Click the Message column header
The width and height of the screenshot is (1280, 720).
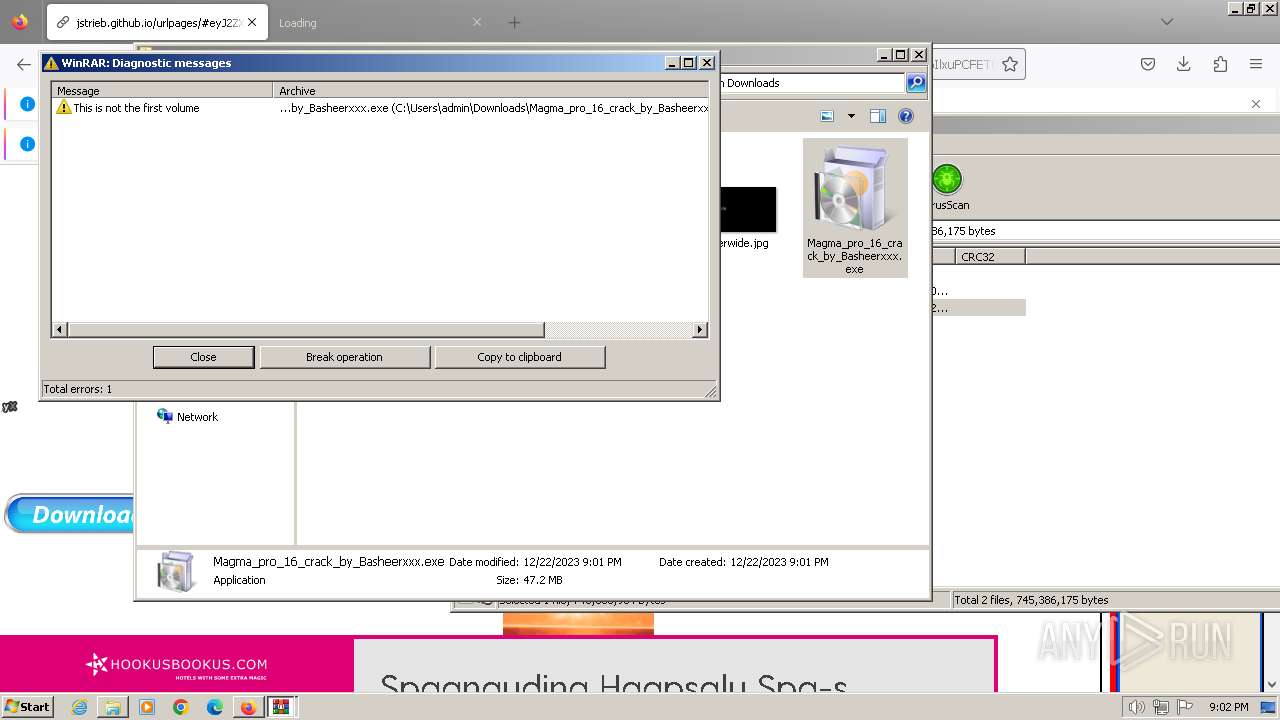coord(162,91)
